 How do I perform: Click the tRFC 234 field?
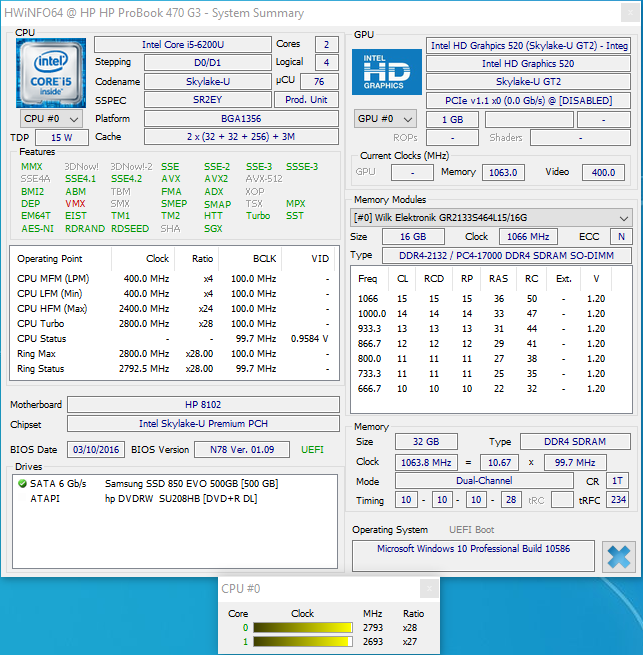(618, 500)
